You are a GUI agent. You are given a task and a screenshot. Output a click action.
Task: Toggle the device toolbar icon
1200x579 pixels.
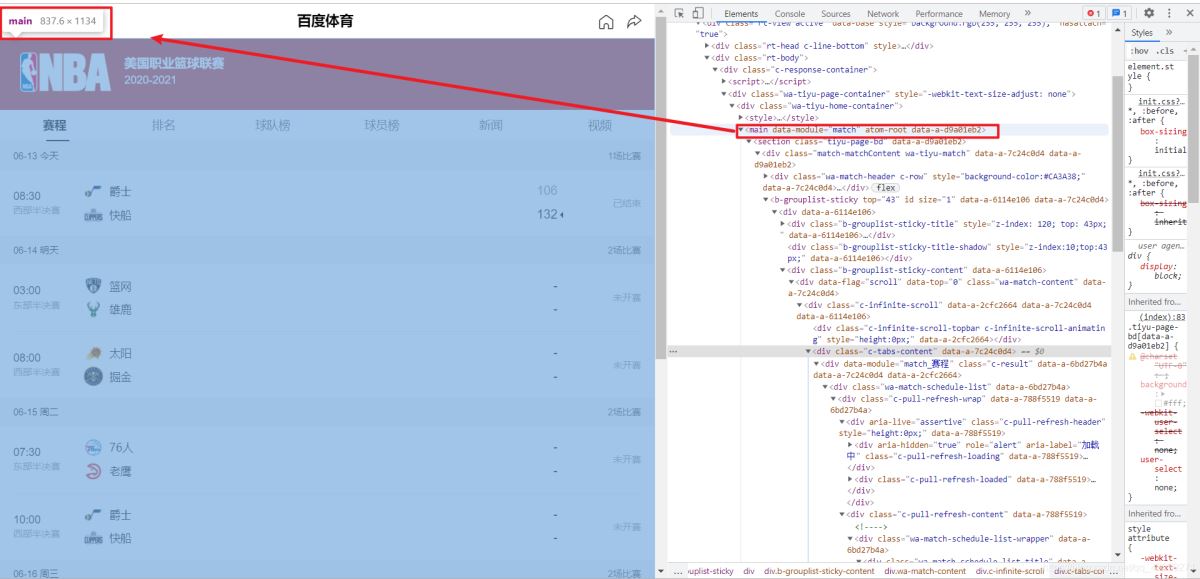coord(696,13)
